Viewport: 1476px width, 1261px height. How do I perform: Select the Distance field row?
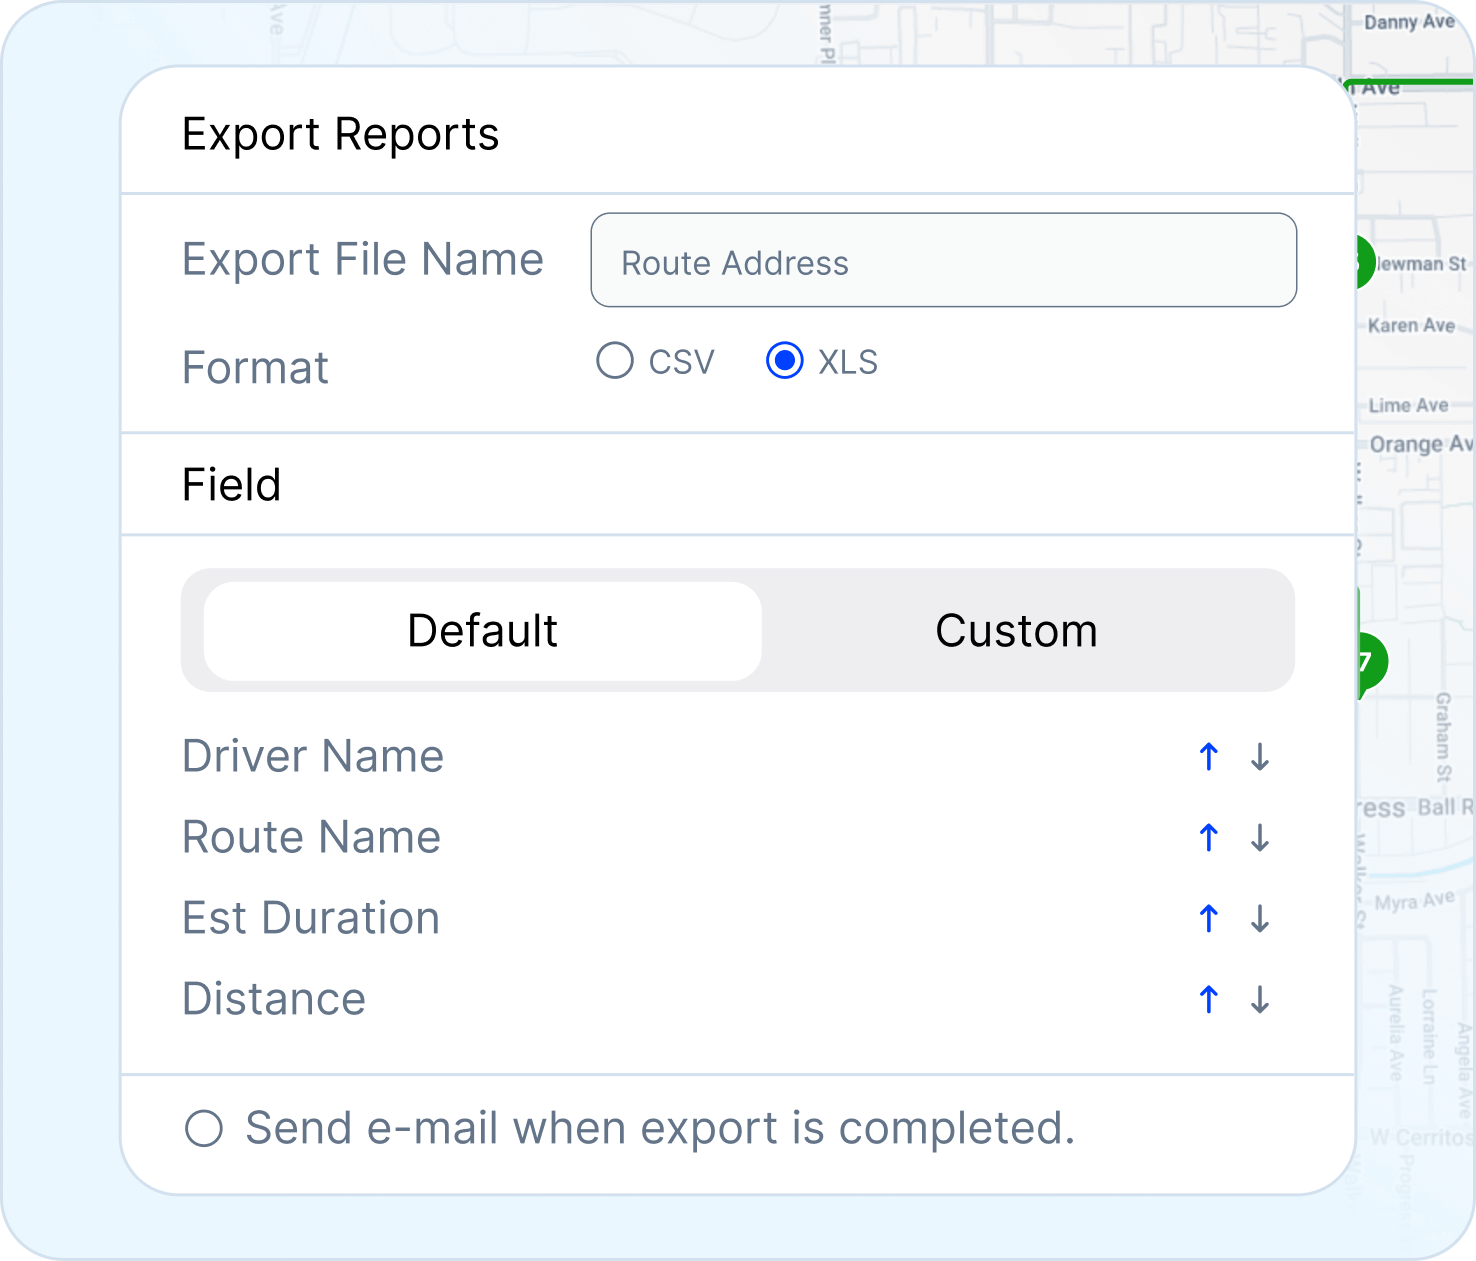tap(738, 999)
